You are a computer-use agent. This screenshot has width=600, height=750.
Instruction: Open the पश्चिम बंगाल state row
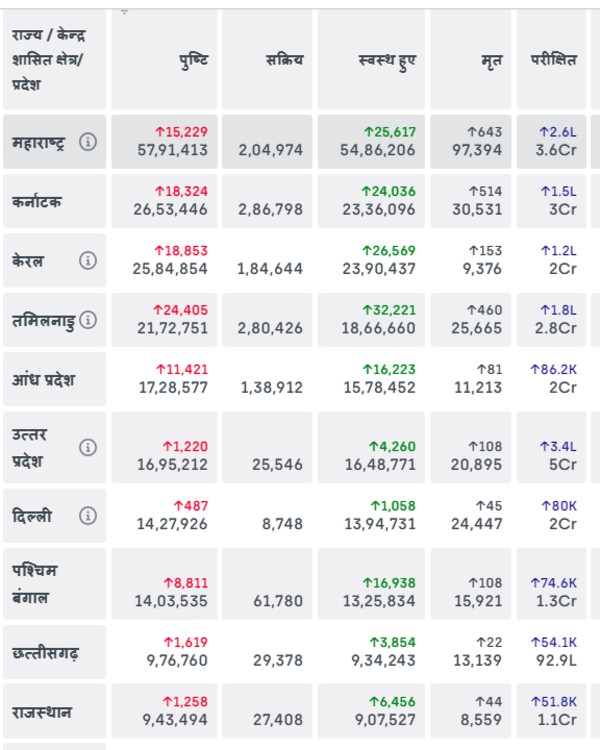(38, 584)
